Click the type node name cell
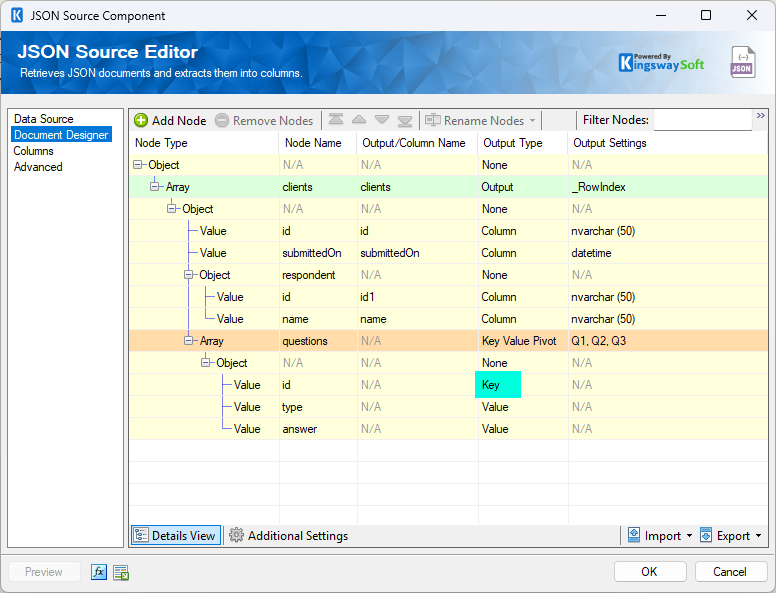 click(x=318, y=406)
